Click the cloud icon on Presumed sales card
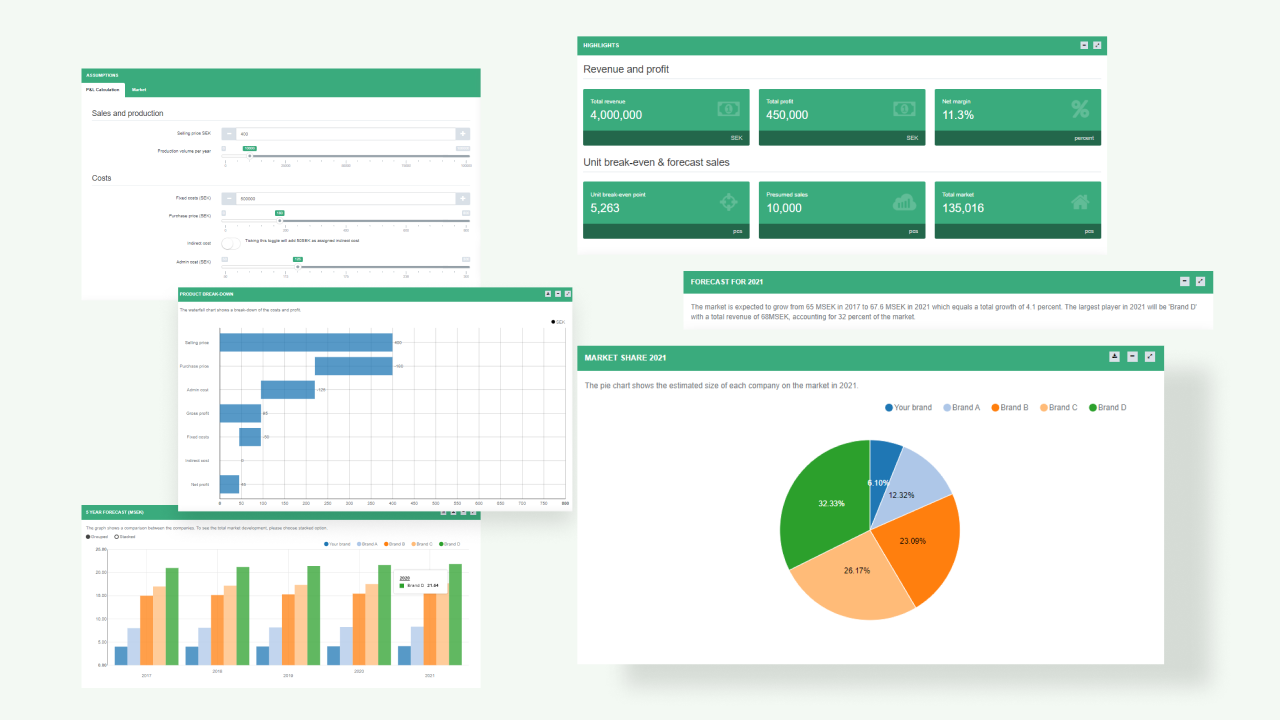The image size is (1280, 720). 904,202
